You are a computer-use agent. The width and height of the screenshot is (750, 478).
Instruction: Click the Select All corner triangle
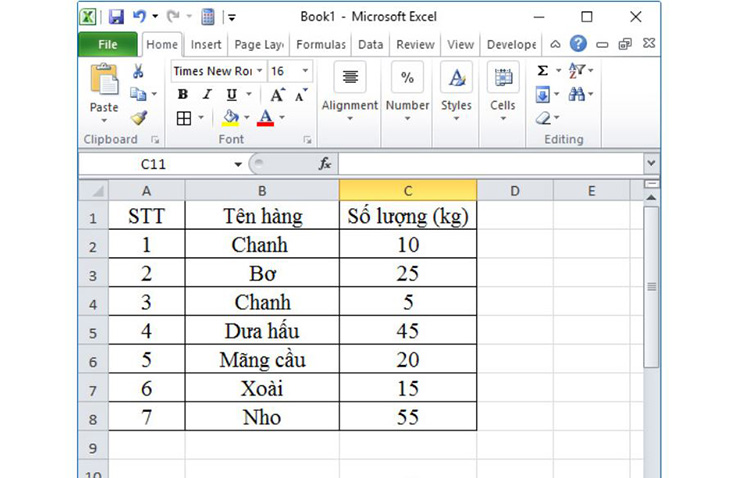click(93, 190)
